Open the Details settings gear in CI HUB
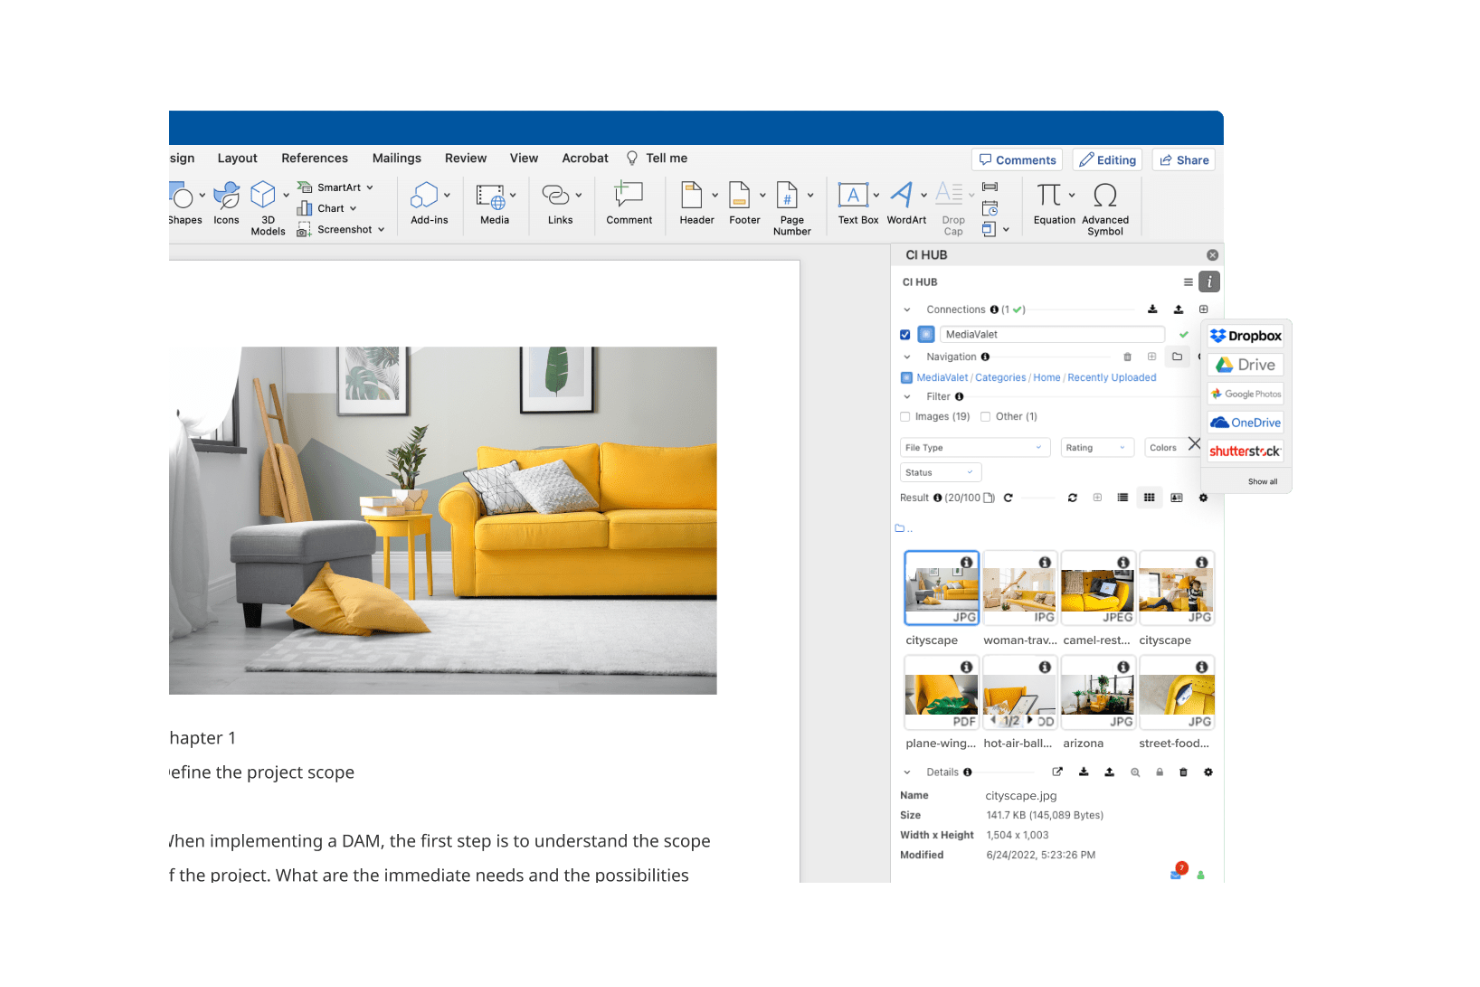Image resolution: width=1480 pixels, height=987 pixels. (1207, 771)
